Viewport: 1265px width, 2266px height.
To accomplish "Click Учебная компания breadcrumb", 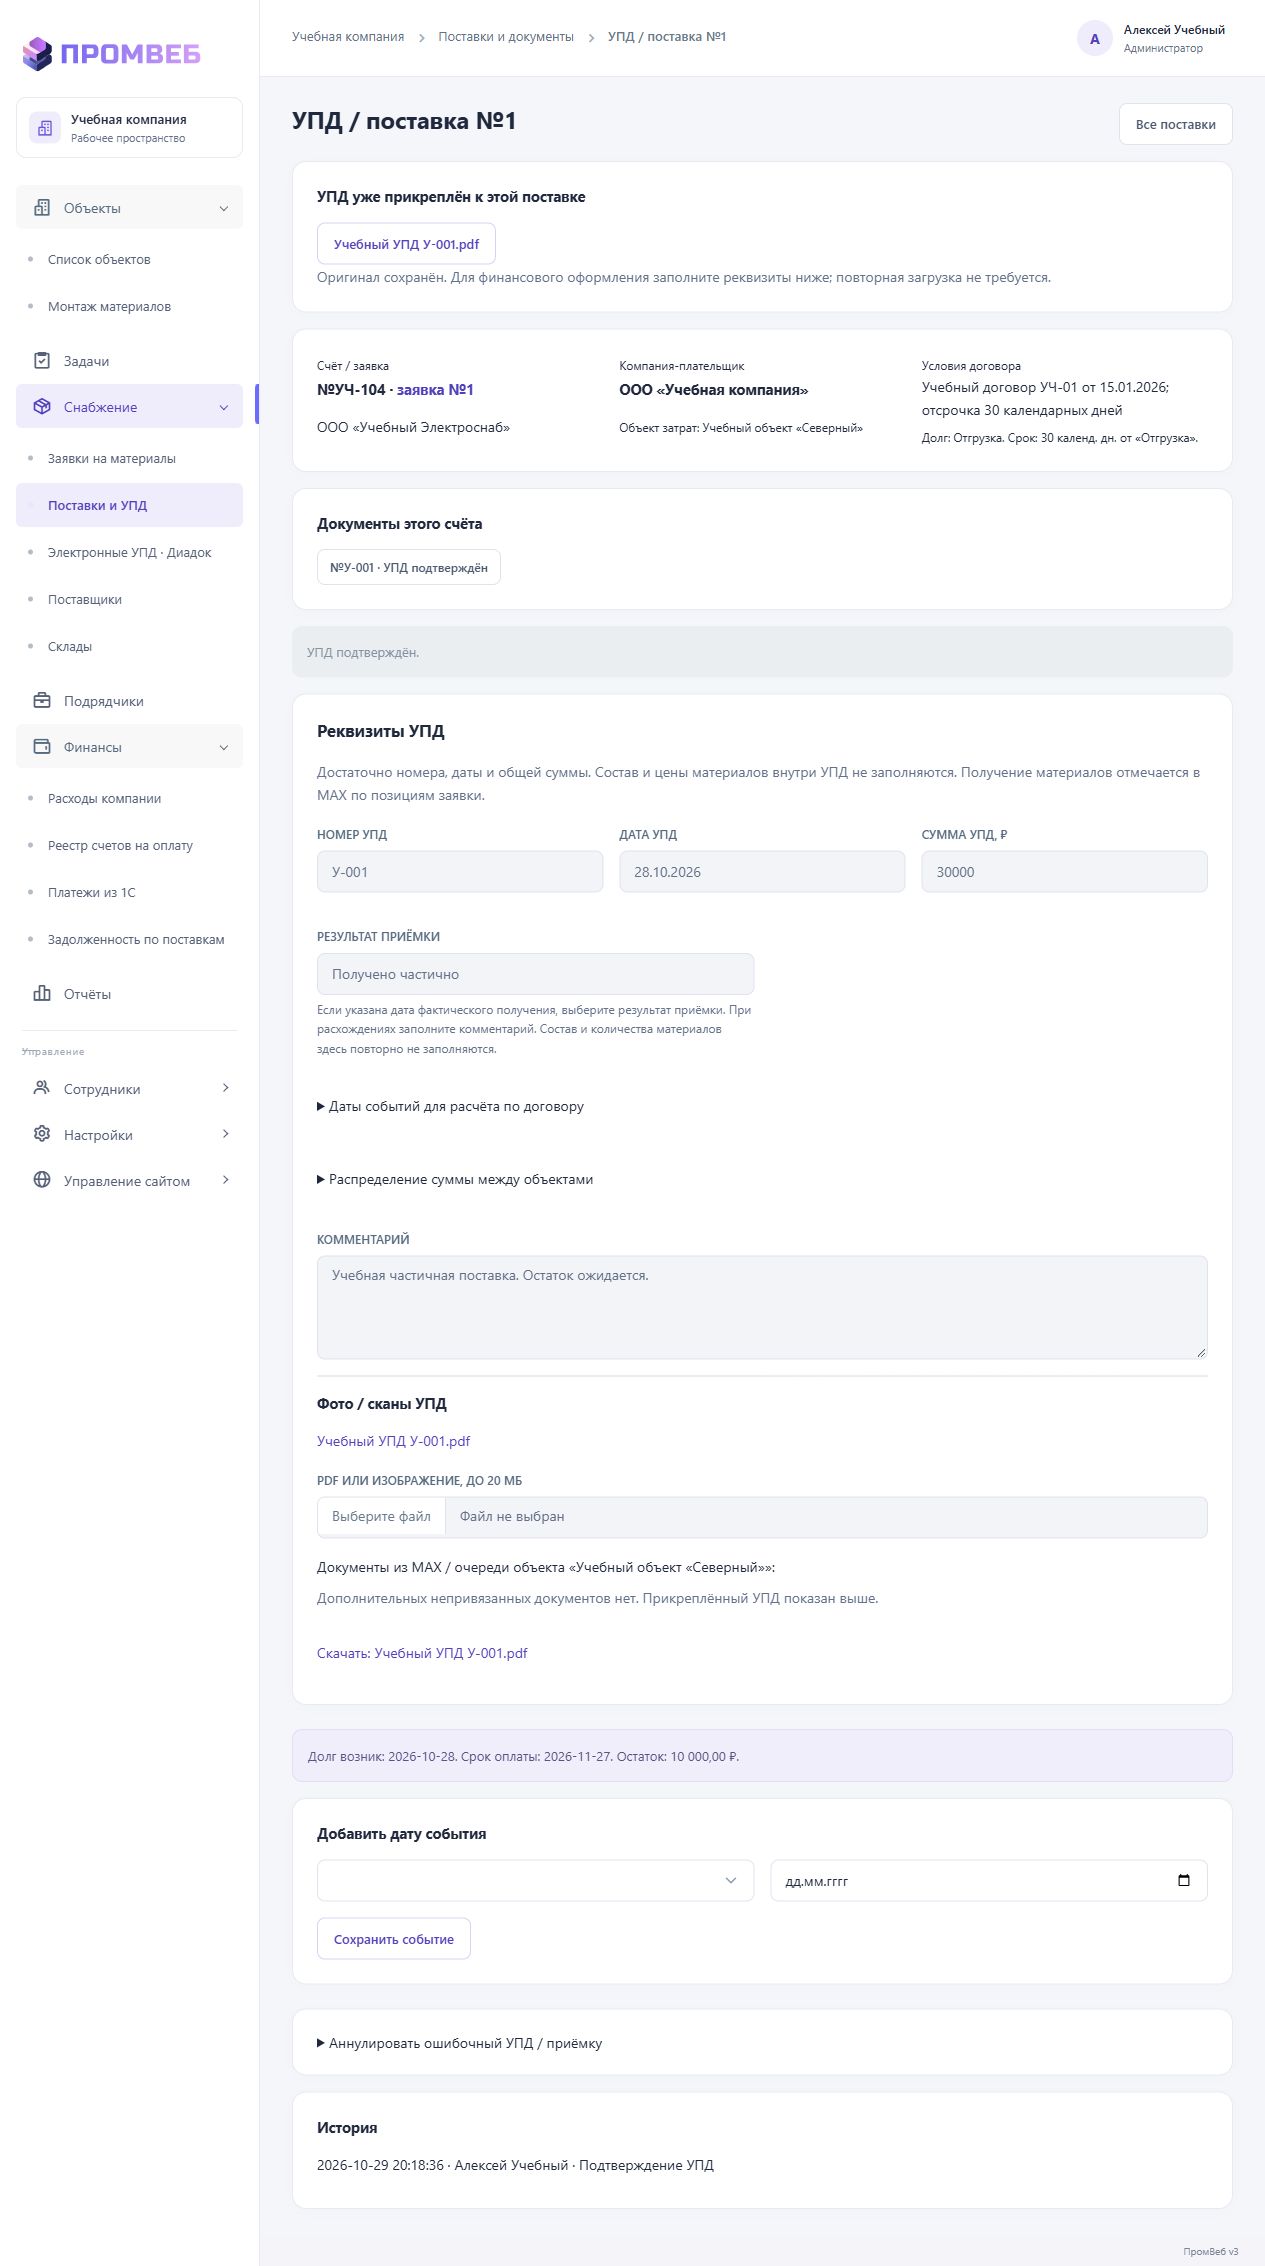I will click(x=348, y=37).
